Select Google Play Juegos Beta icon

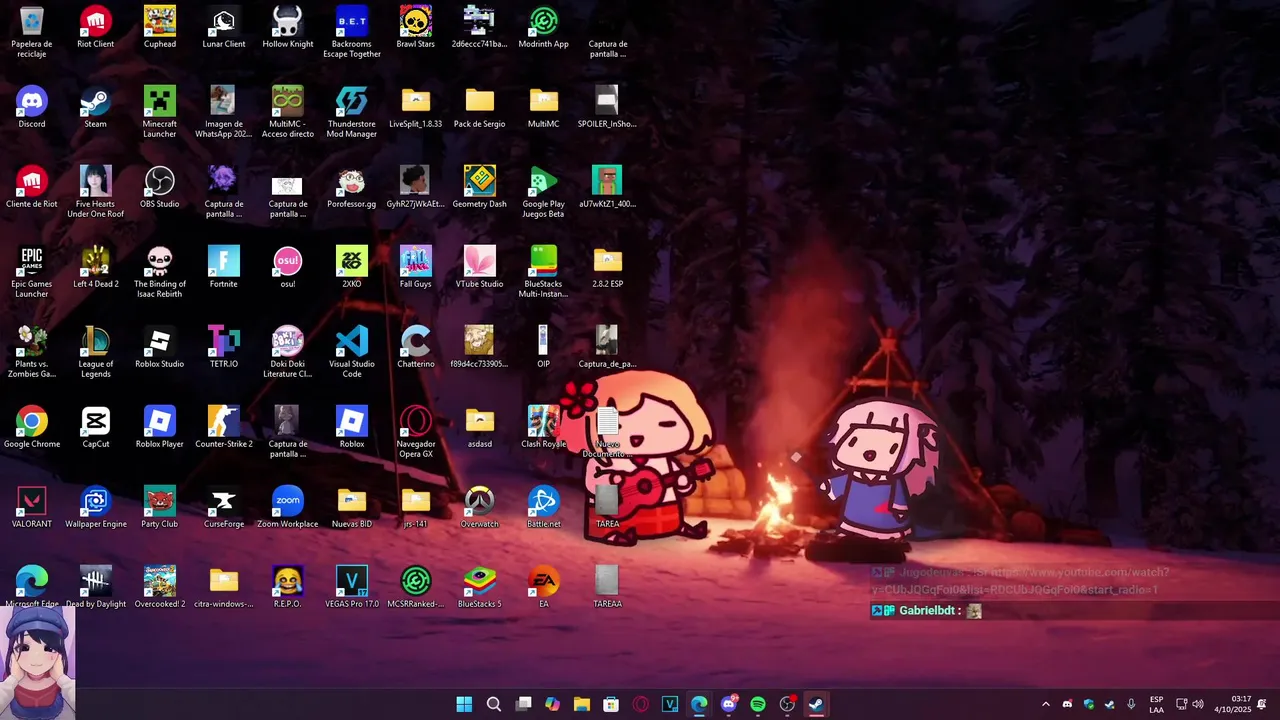(x=544, y=191)
